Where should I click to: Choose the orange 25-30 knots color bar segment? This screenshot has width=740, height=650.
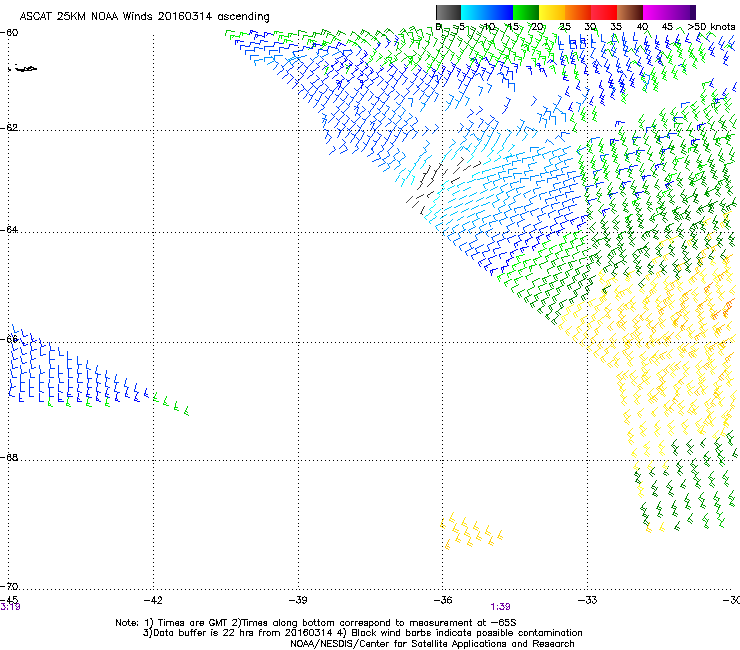pyautogui.click(x=578, y=12)
